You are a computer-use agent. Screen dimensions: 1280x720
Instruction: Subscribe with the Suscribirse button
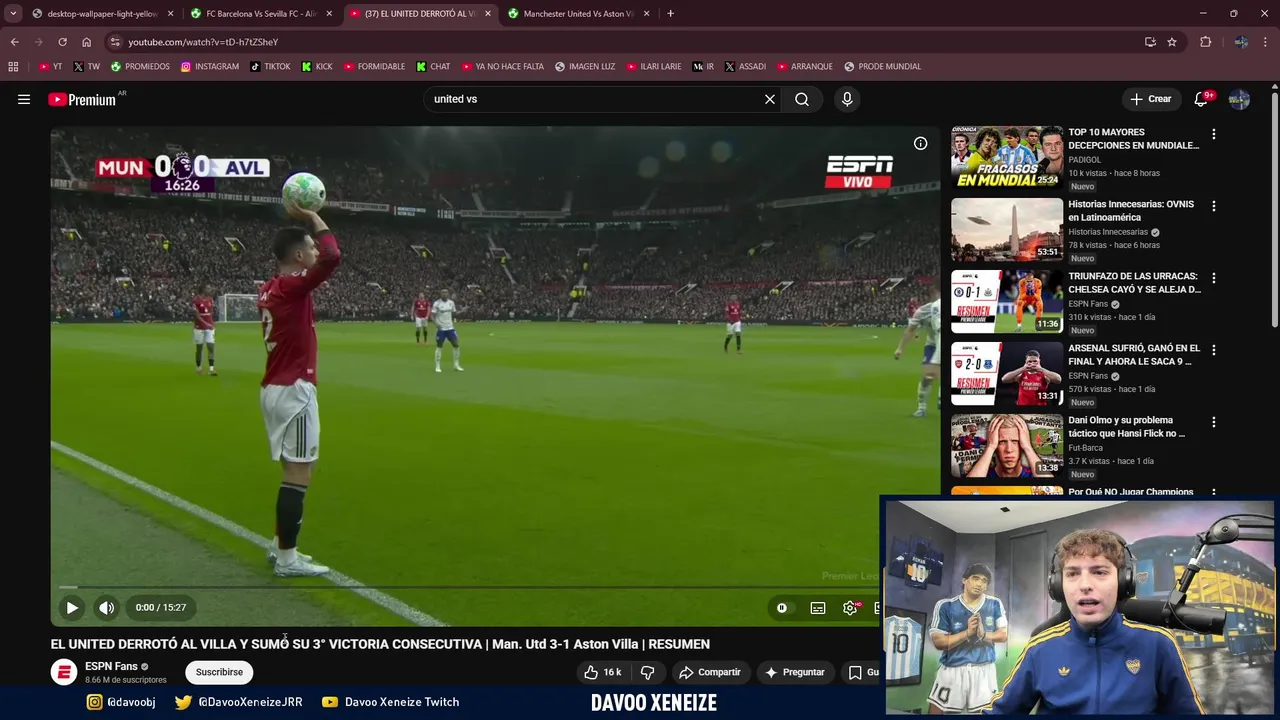(219, 672)
